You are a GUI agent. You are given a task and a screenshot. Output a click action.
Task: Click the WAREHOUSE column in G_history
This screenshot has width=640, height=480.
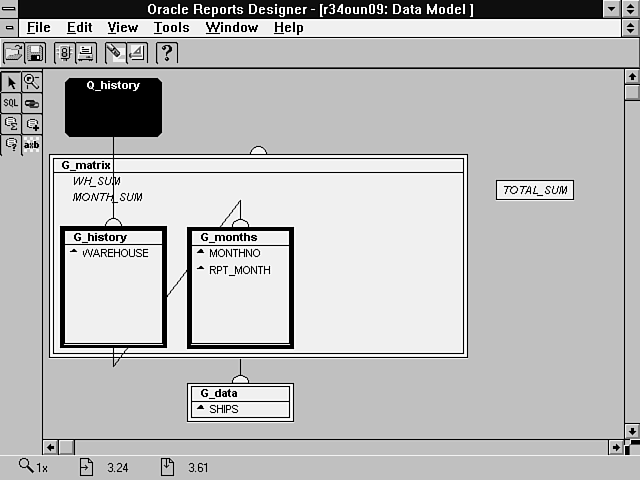(x=115, y=254)
